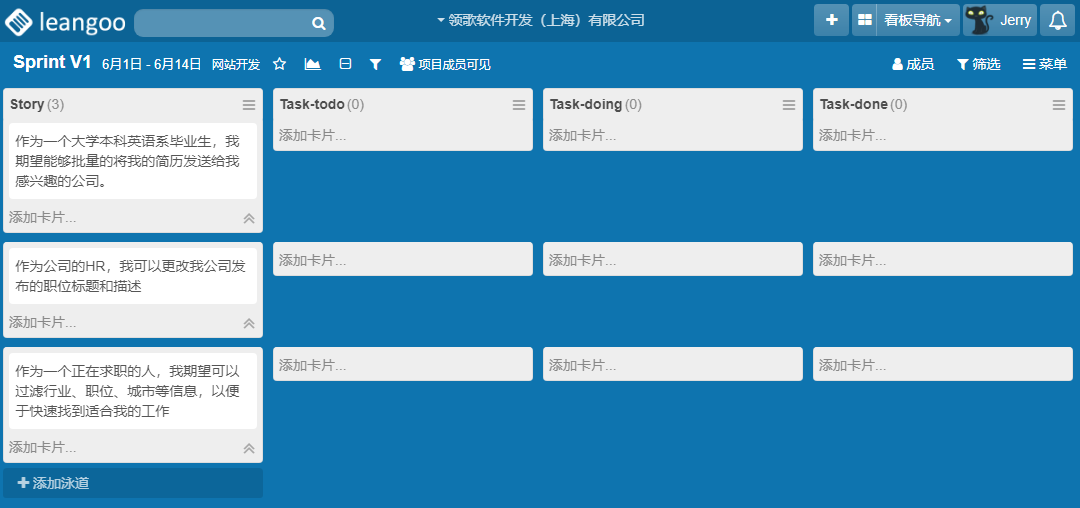Viewport: 1080px width, 508px height.
Task: Open the HR job title story card
Action: pyautogui.click(x=132, y=276)
